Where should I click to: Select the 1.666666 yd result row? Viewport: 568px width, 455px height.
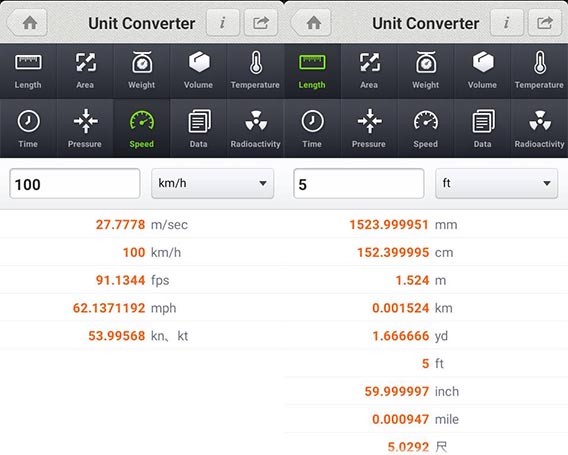click(x=426, y=336)
